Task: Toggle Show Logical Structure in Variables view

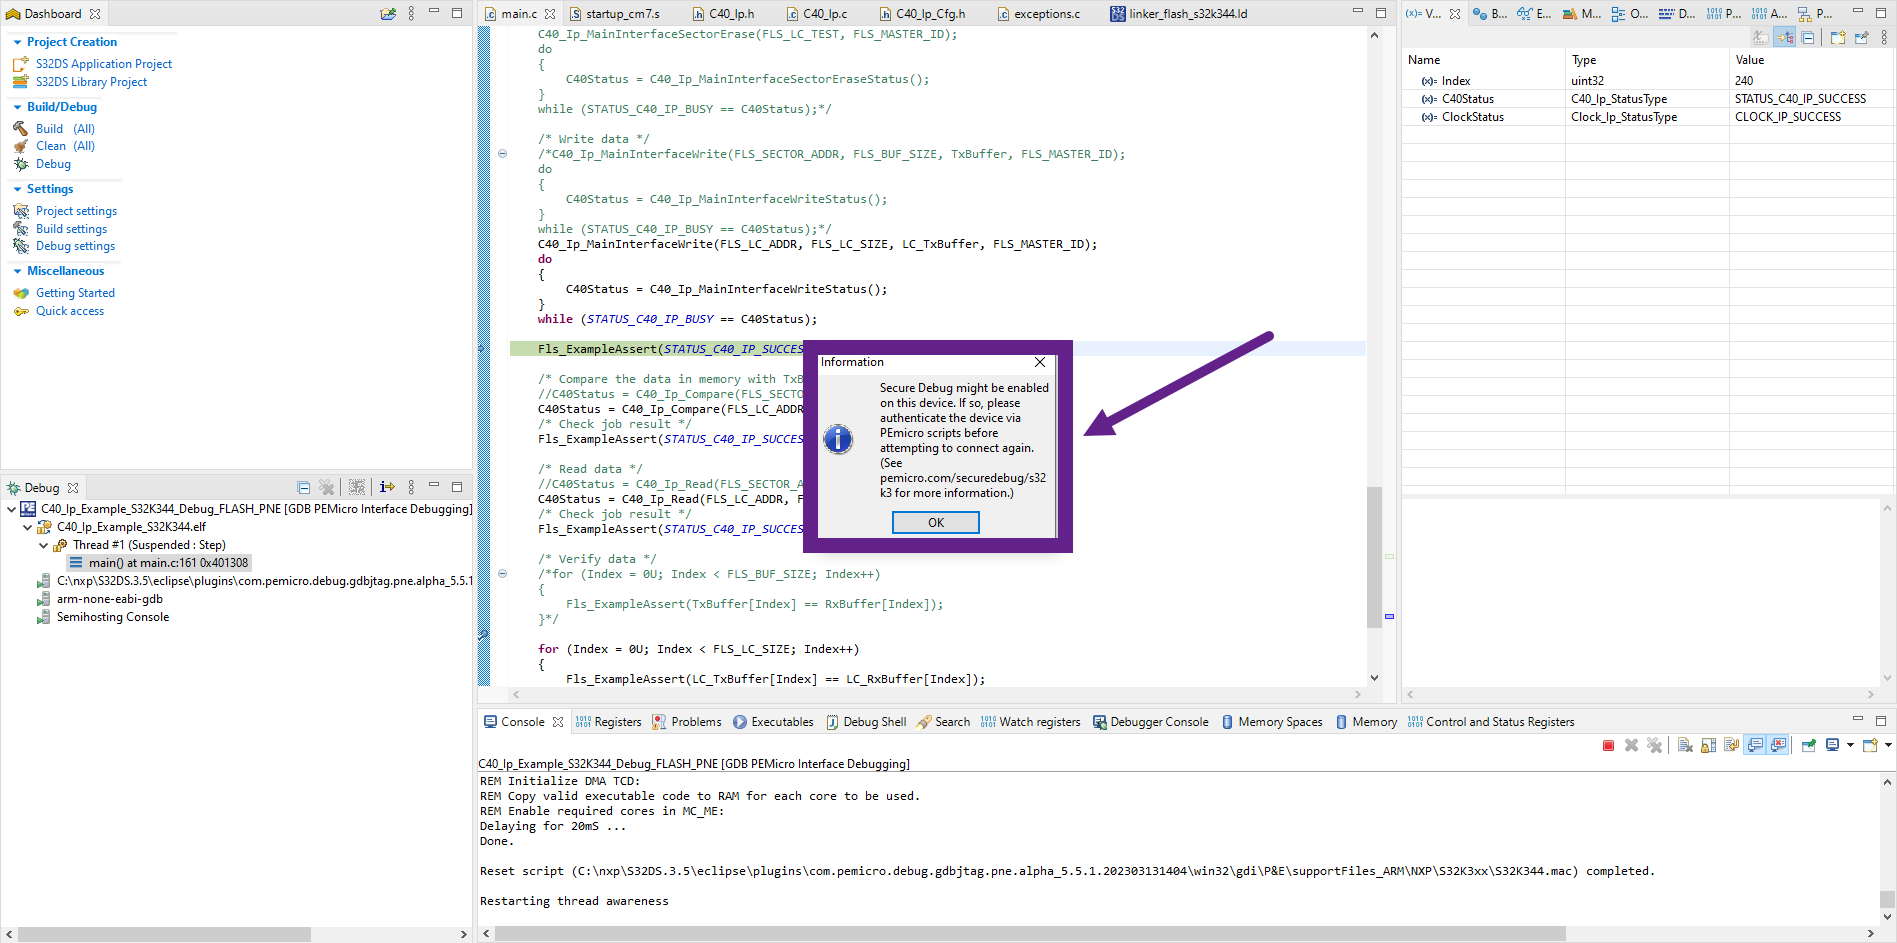Action: tap(1785, 38)
